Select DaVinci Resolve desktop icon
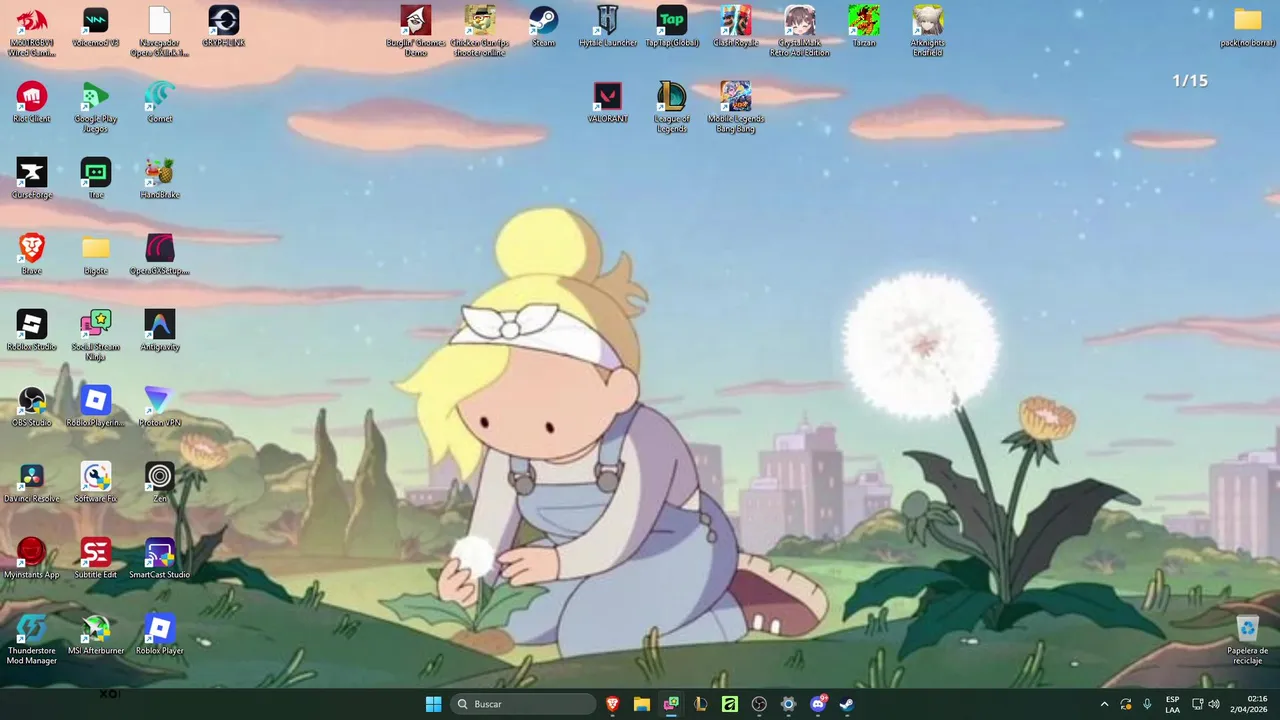1280x720 pixels. (x=32, y=483)
